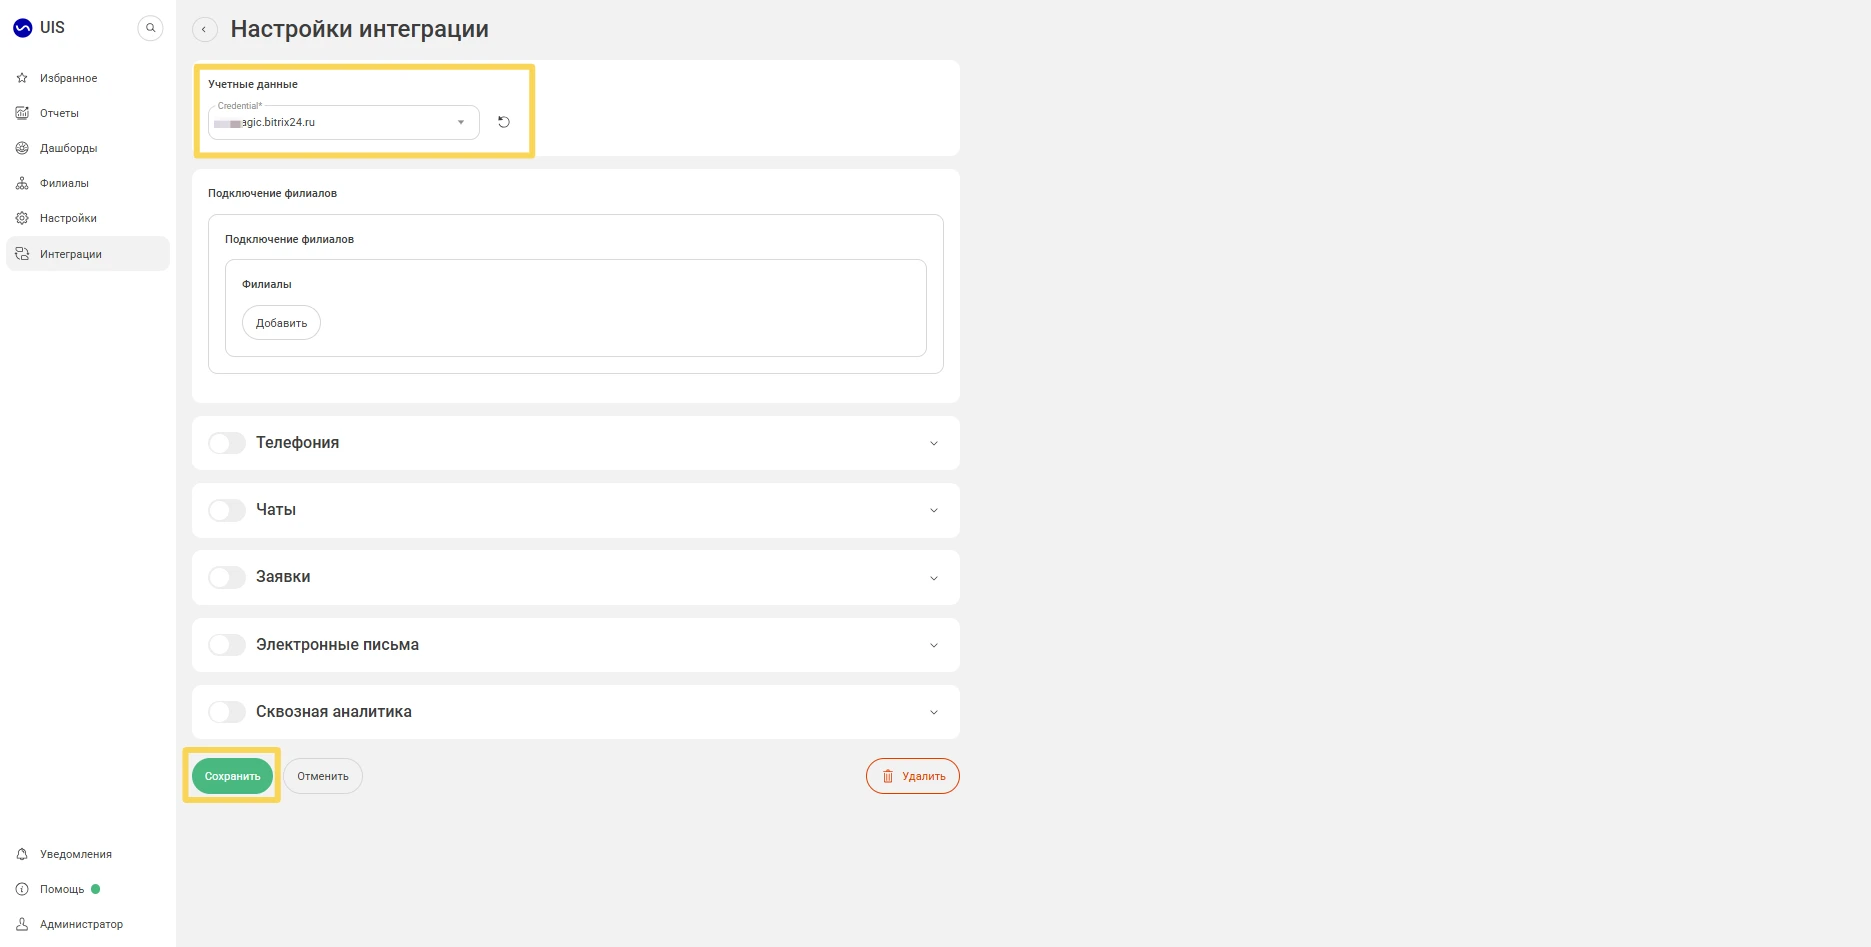This screenshot has width=1871, height=947.
Task: Click the UIS logo
Action: click(38, 28)
